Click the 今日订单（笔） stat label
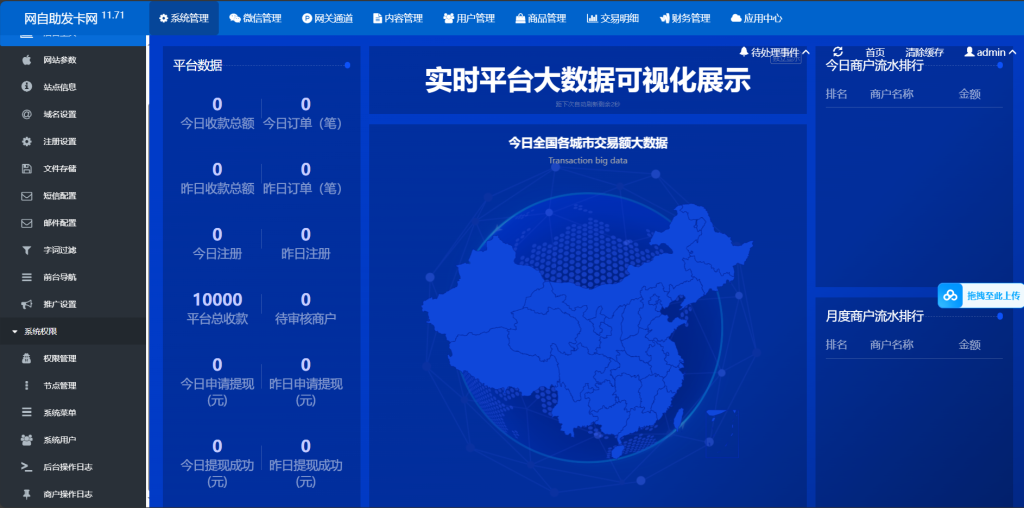Image resolution: width=1024 pixels, height=508 pixels. pyautogui.click(x=303, y=123)
